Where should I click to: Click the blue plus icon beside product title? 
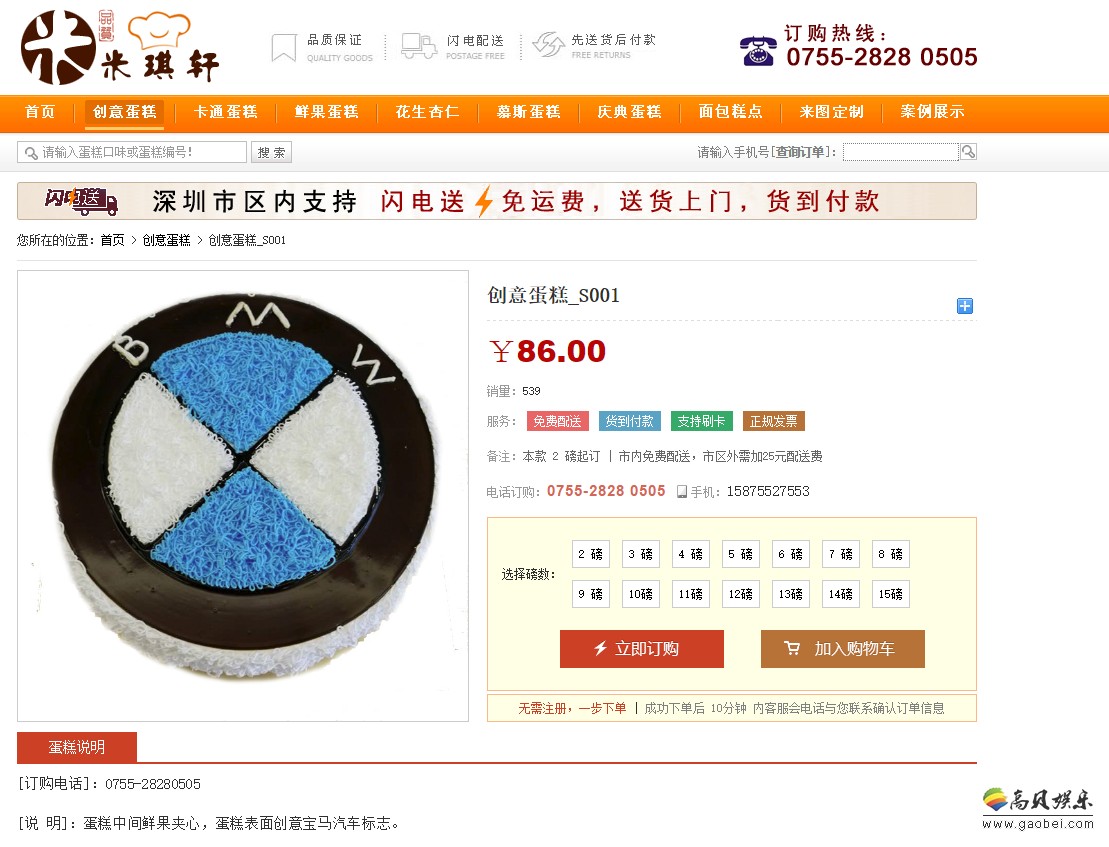pos(965,305)
